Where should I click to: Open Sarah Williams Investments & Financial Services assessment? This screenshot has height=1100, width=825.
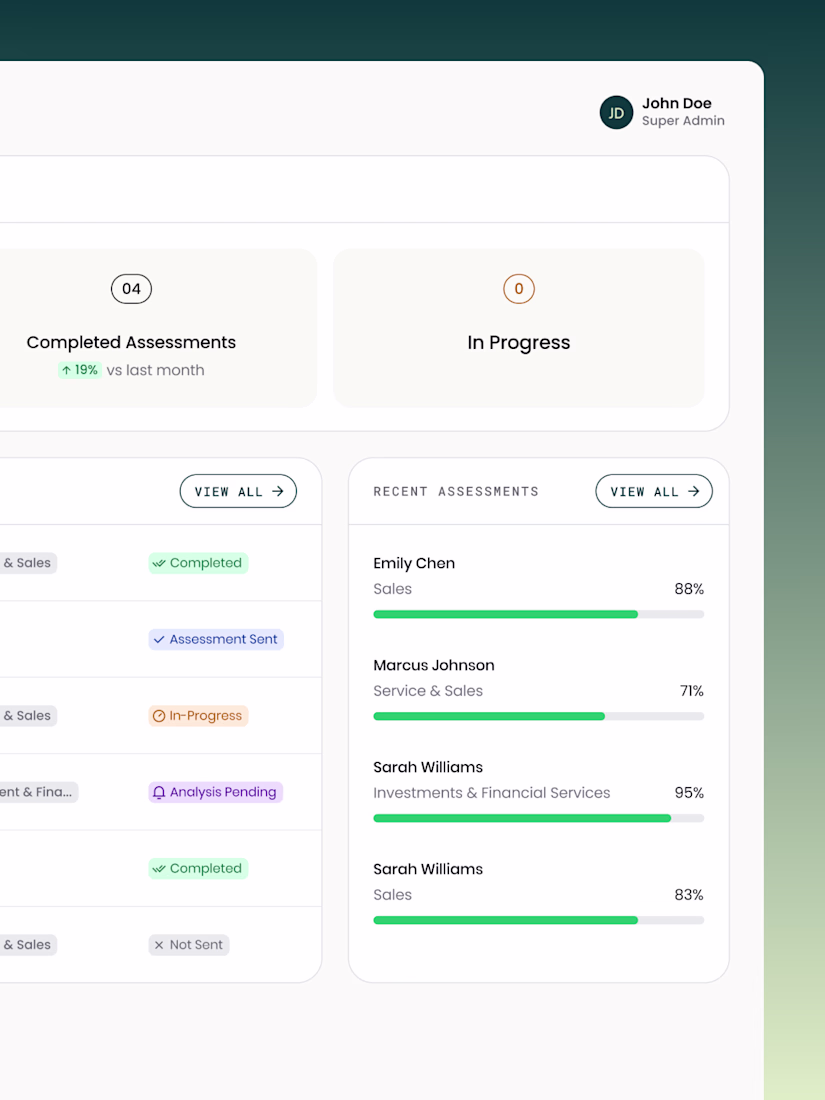click(538, 793)
